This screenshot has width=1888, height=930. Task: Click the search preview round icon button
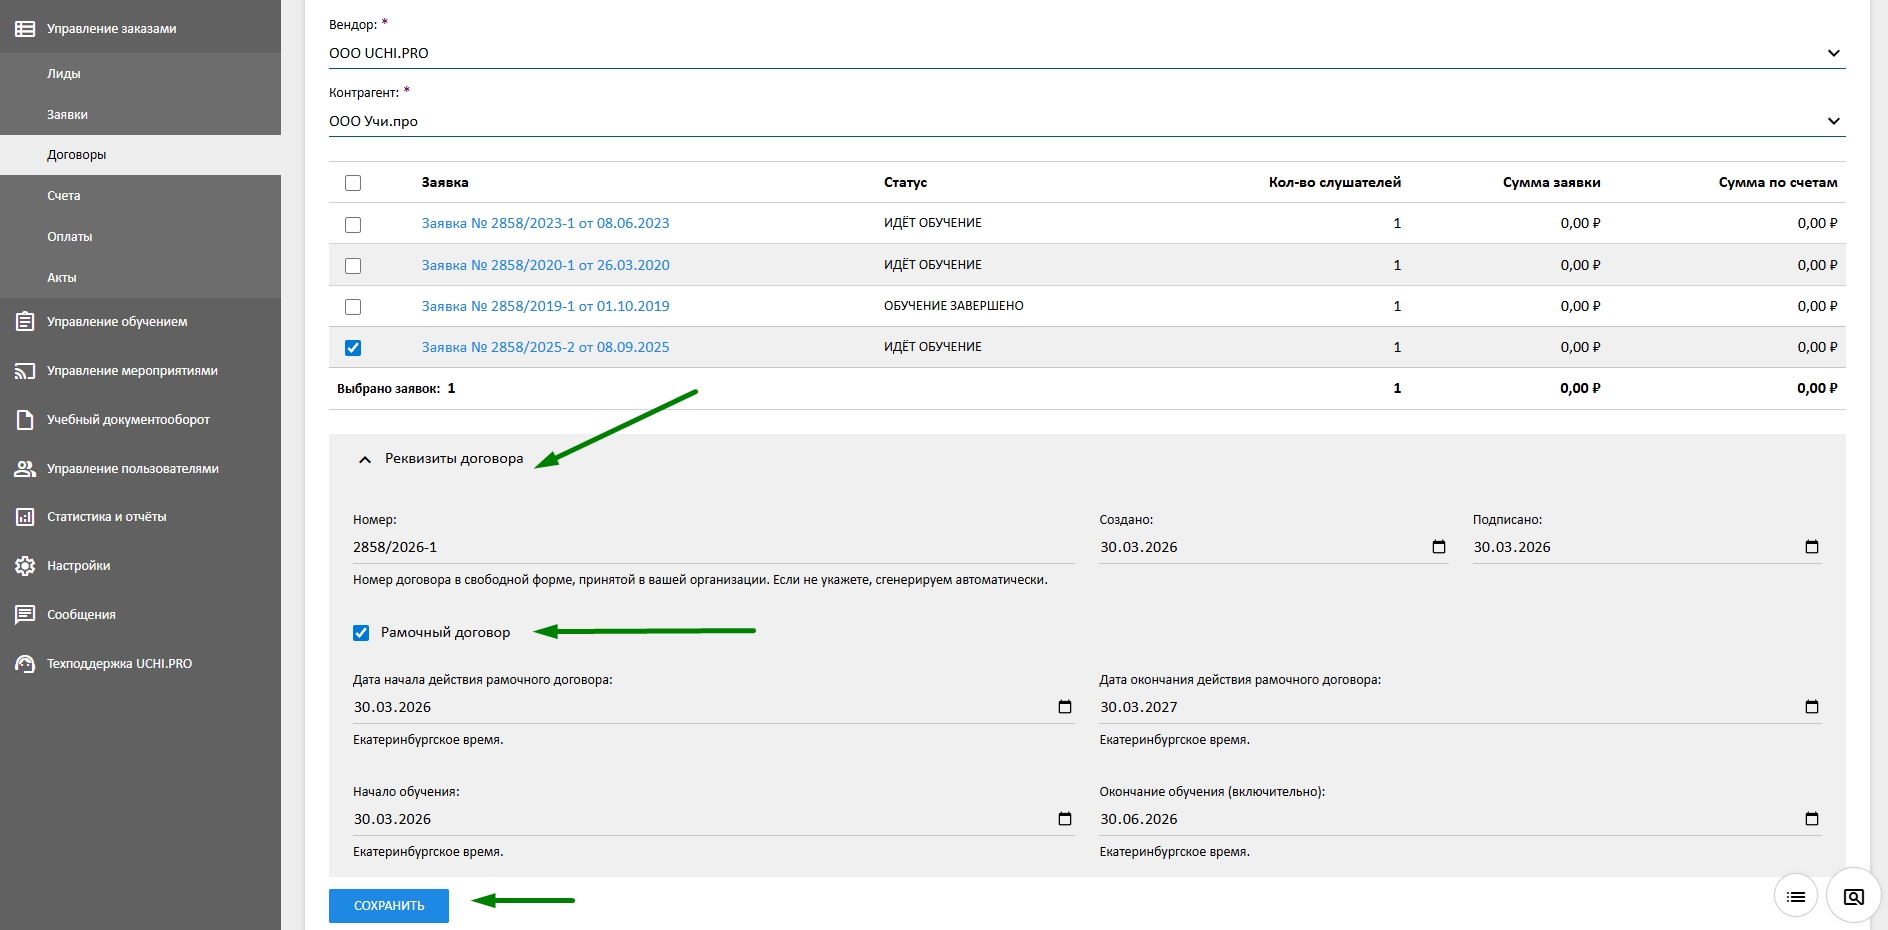pos(1853,896)
